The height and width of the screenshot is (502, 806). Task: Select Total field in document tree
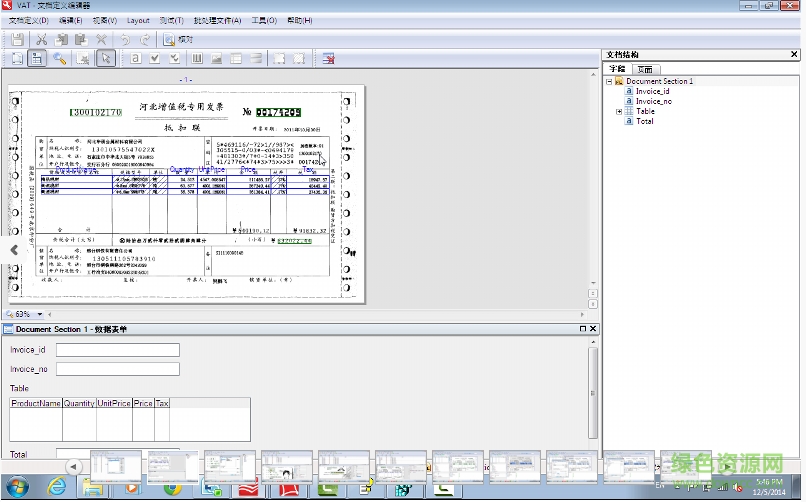645,121
